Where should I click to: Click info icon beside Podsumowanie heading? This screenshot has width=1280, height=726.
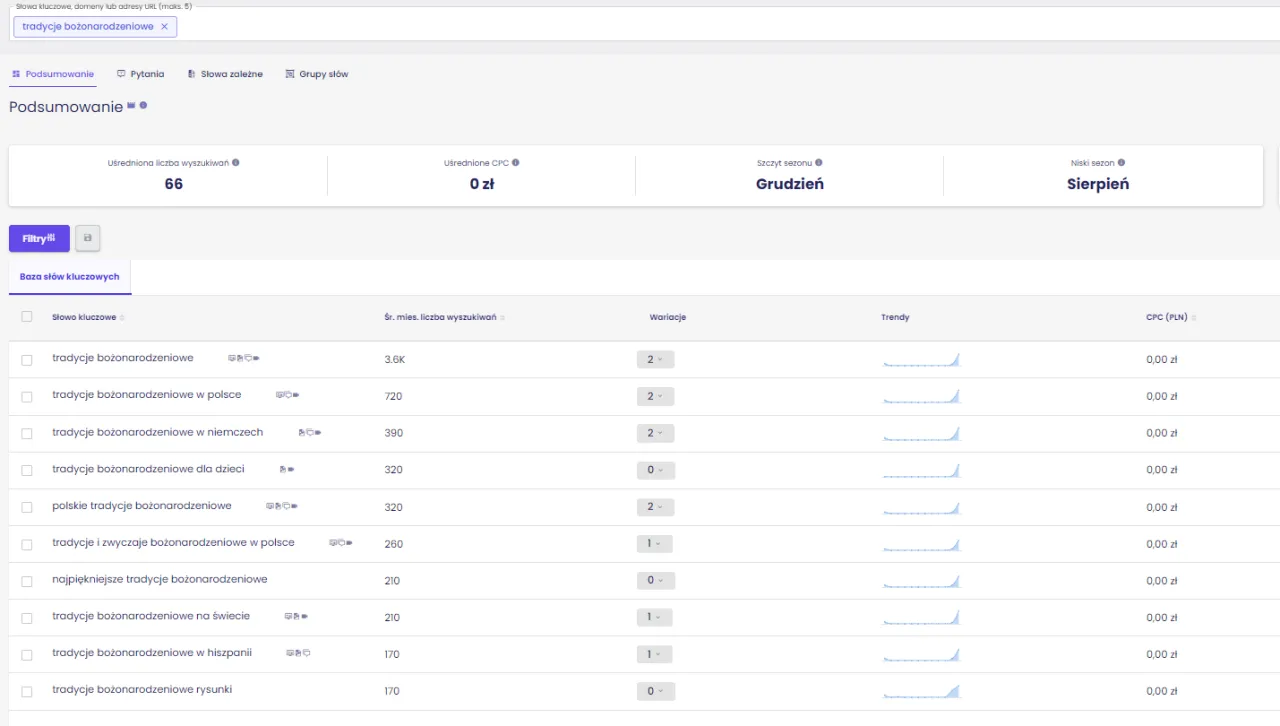click(x=144, y=105)
